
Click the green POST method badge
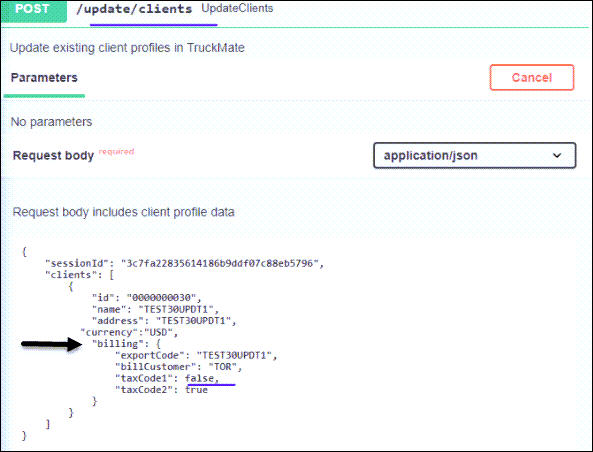(x=34, y=11)
